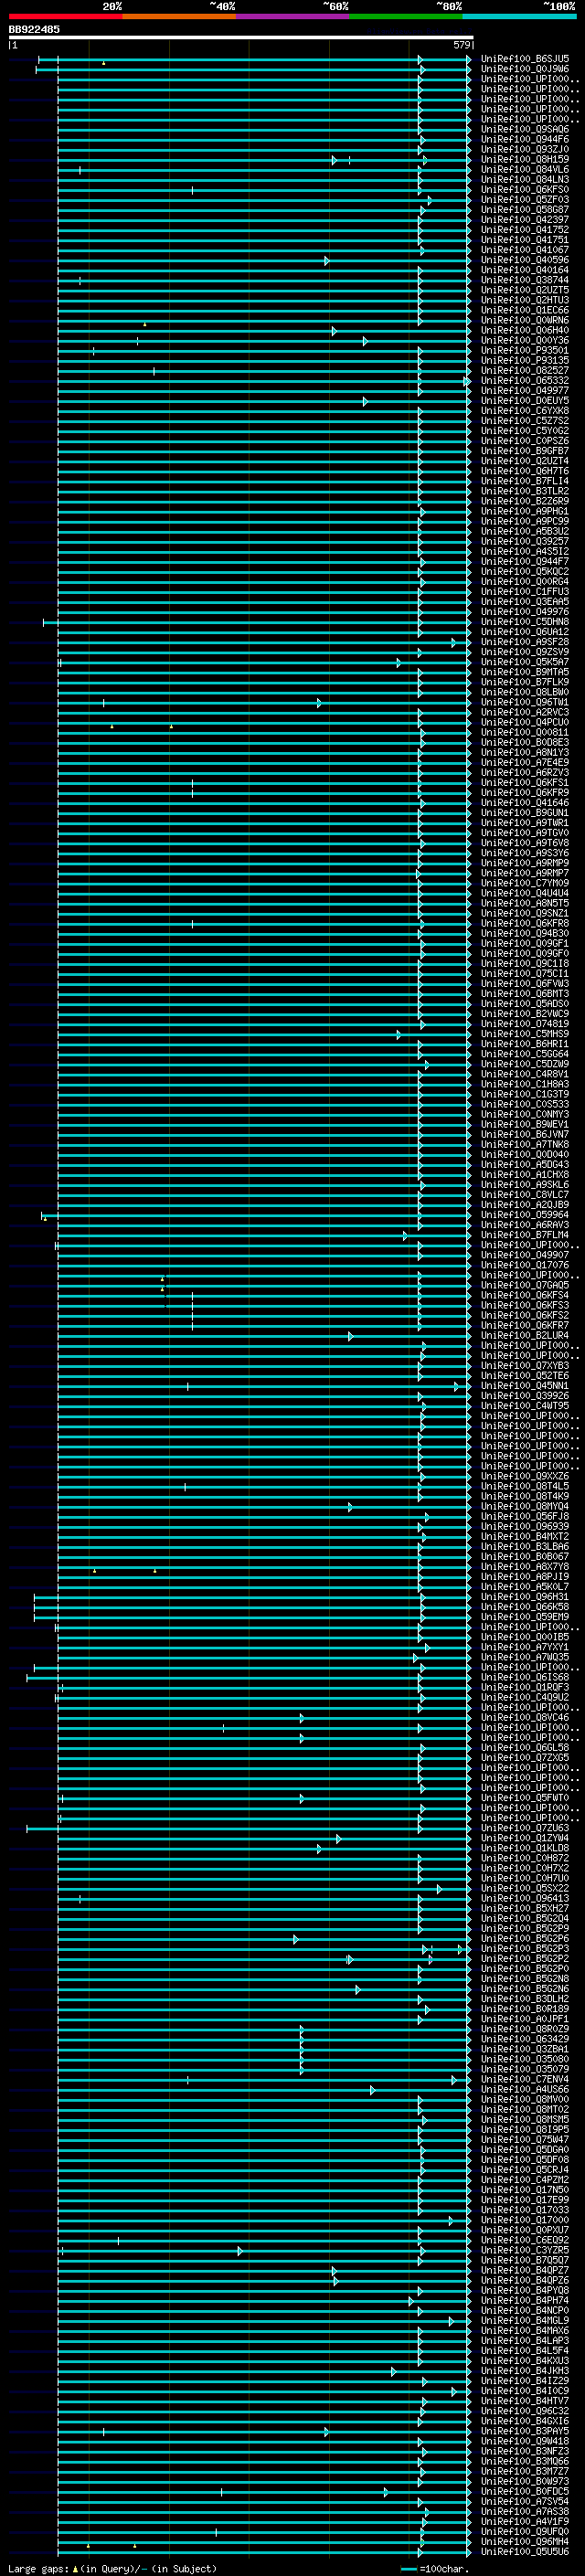585x2576 pixels.
Task: Click label UniRef100_Q9XXZ6
Action: 525,1476
